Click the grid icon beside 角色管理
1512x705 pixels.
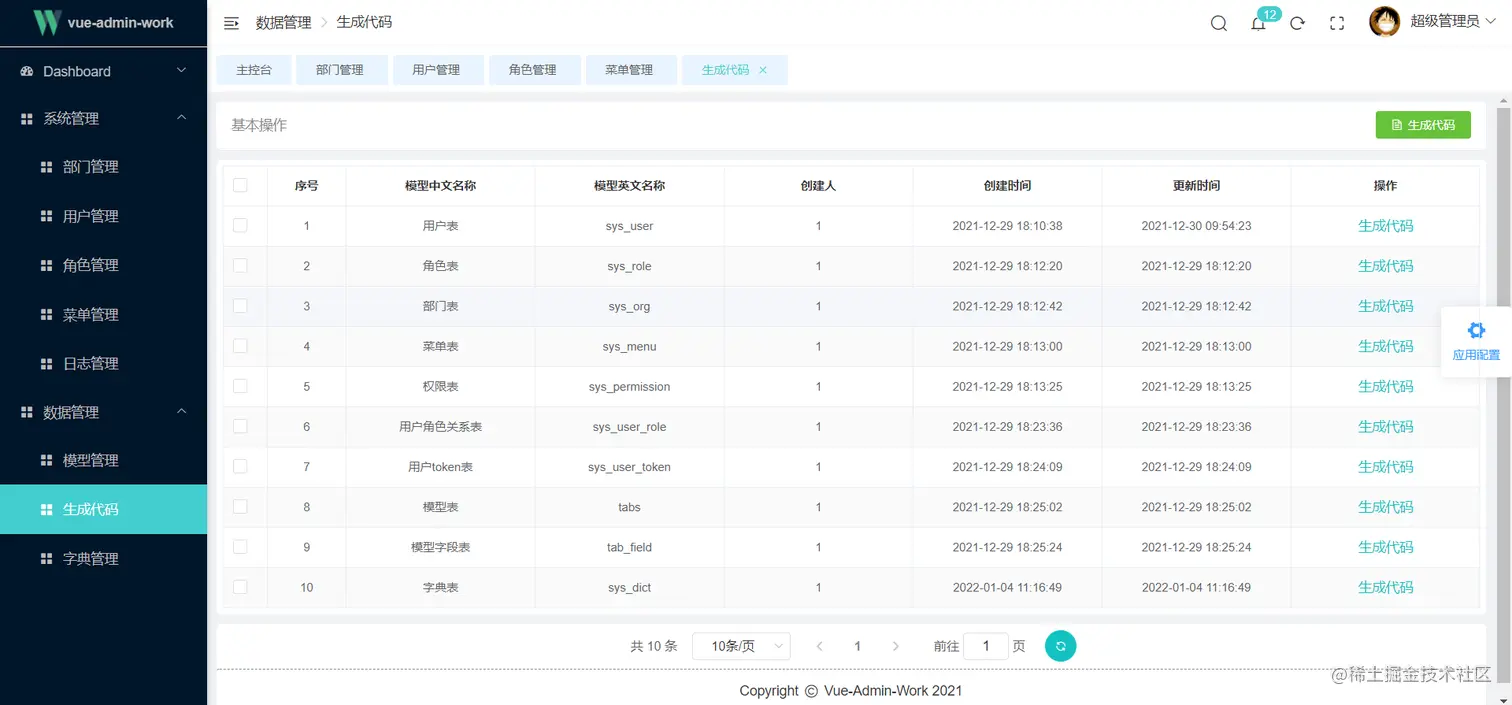coord(46,265)
